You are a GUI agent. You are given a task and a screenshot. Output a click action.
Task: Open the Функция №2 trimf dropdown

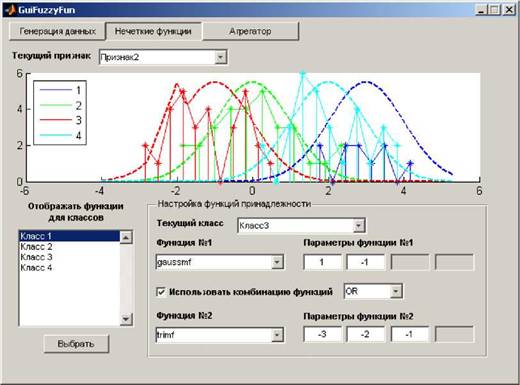(277, 335)
